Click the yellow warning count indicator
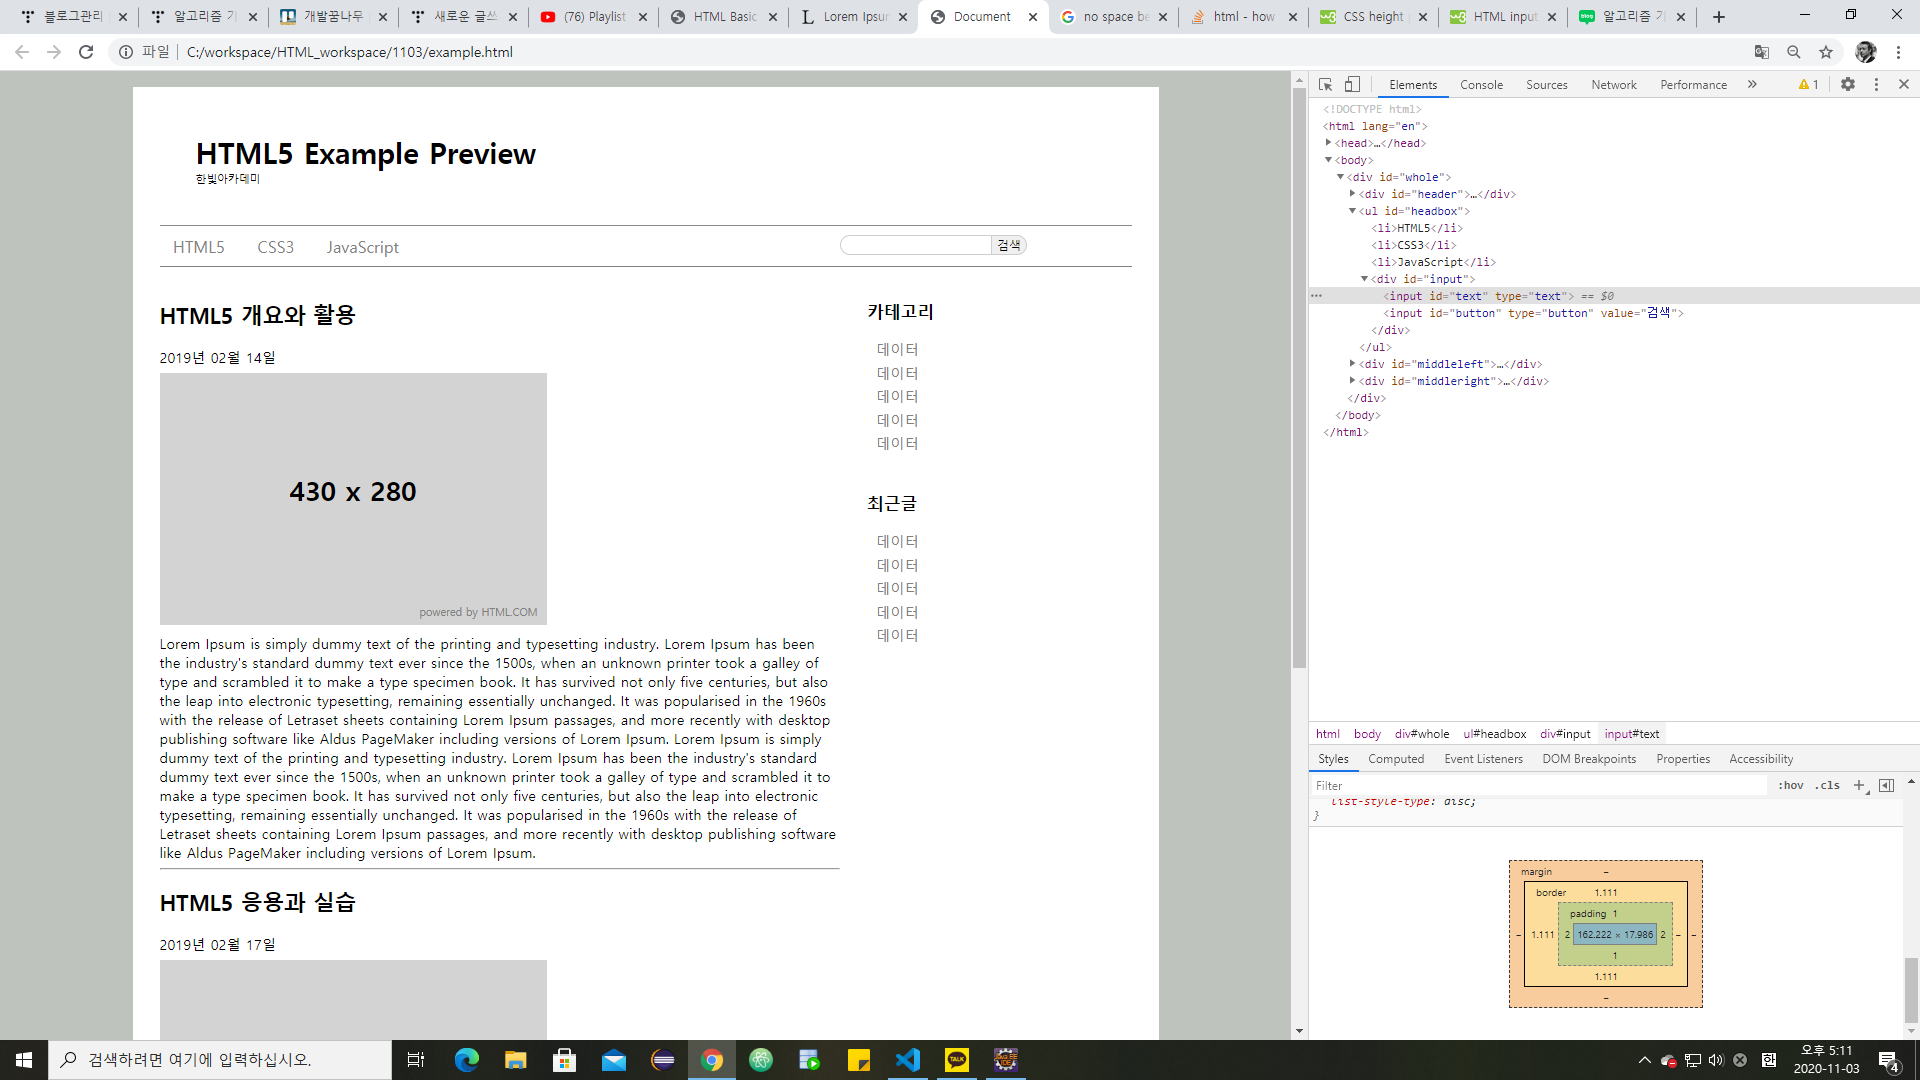Image resolution: width=1920 pixels, height=1080 pixels. [x=1808, y=85]
